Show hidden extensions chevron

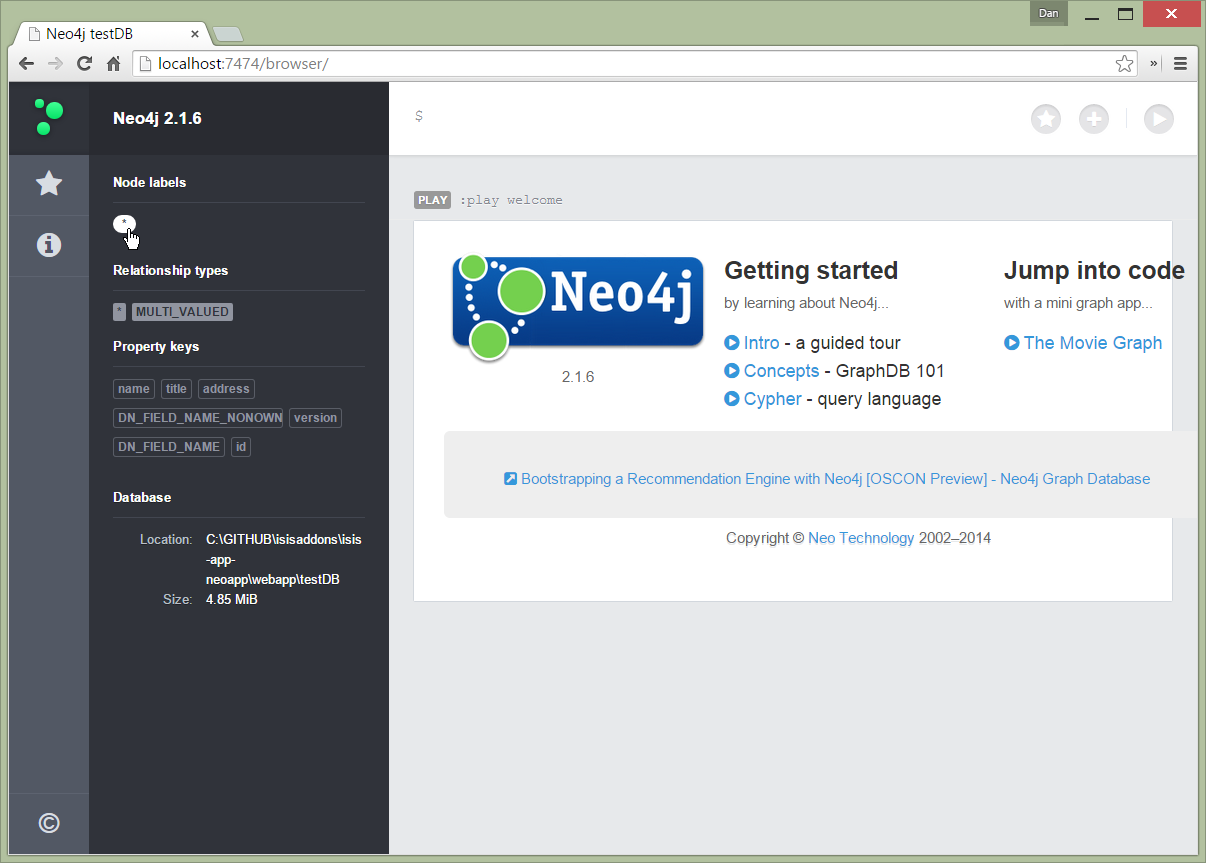(x=1153, y=63)
